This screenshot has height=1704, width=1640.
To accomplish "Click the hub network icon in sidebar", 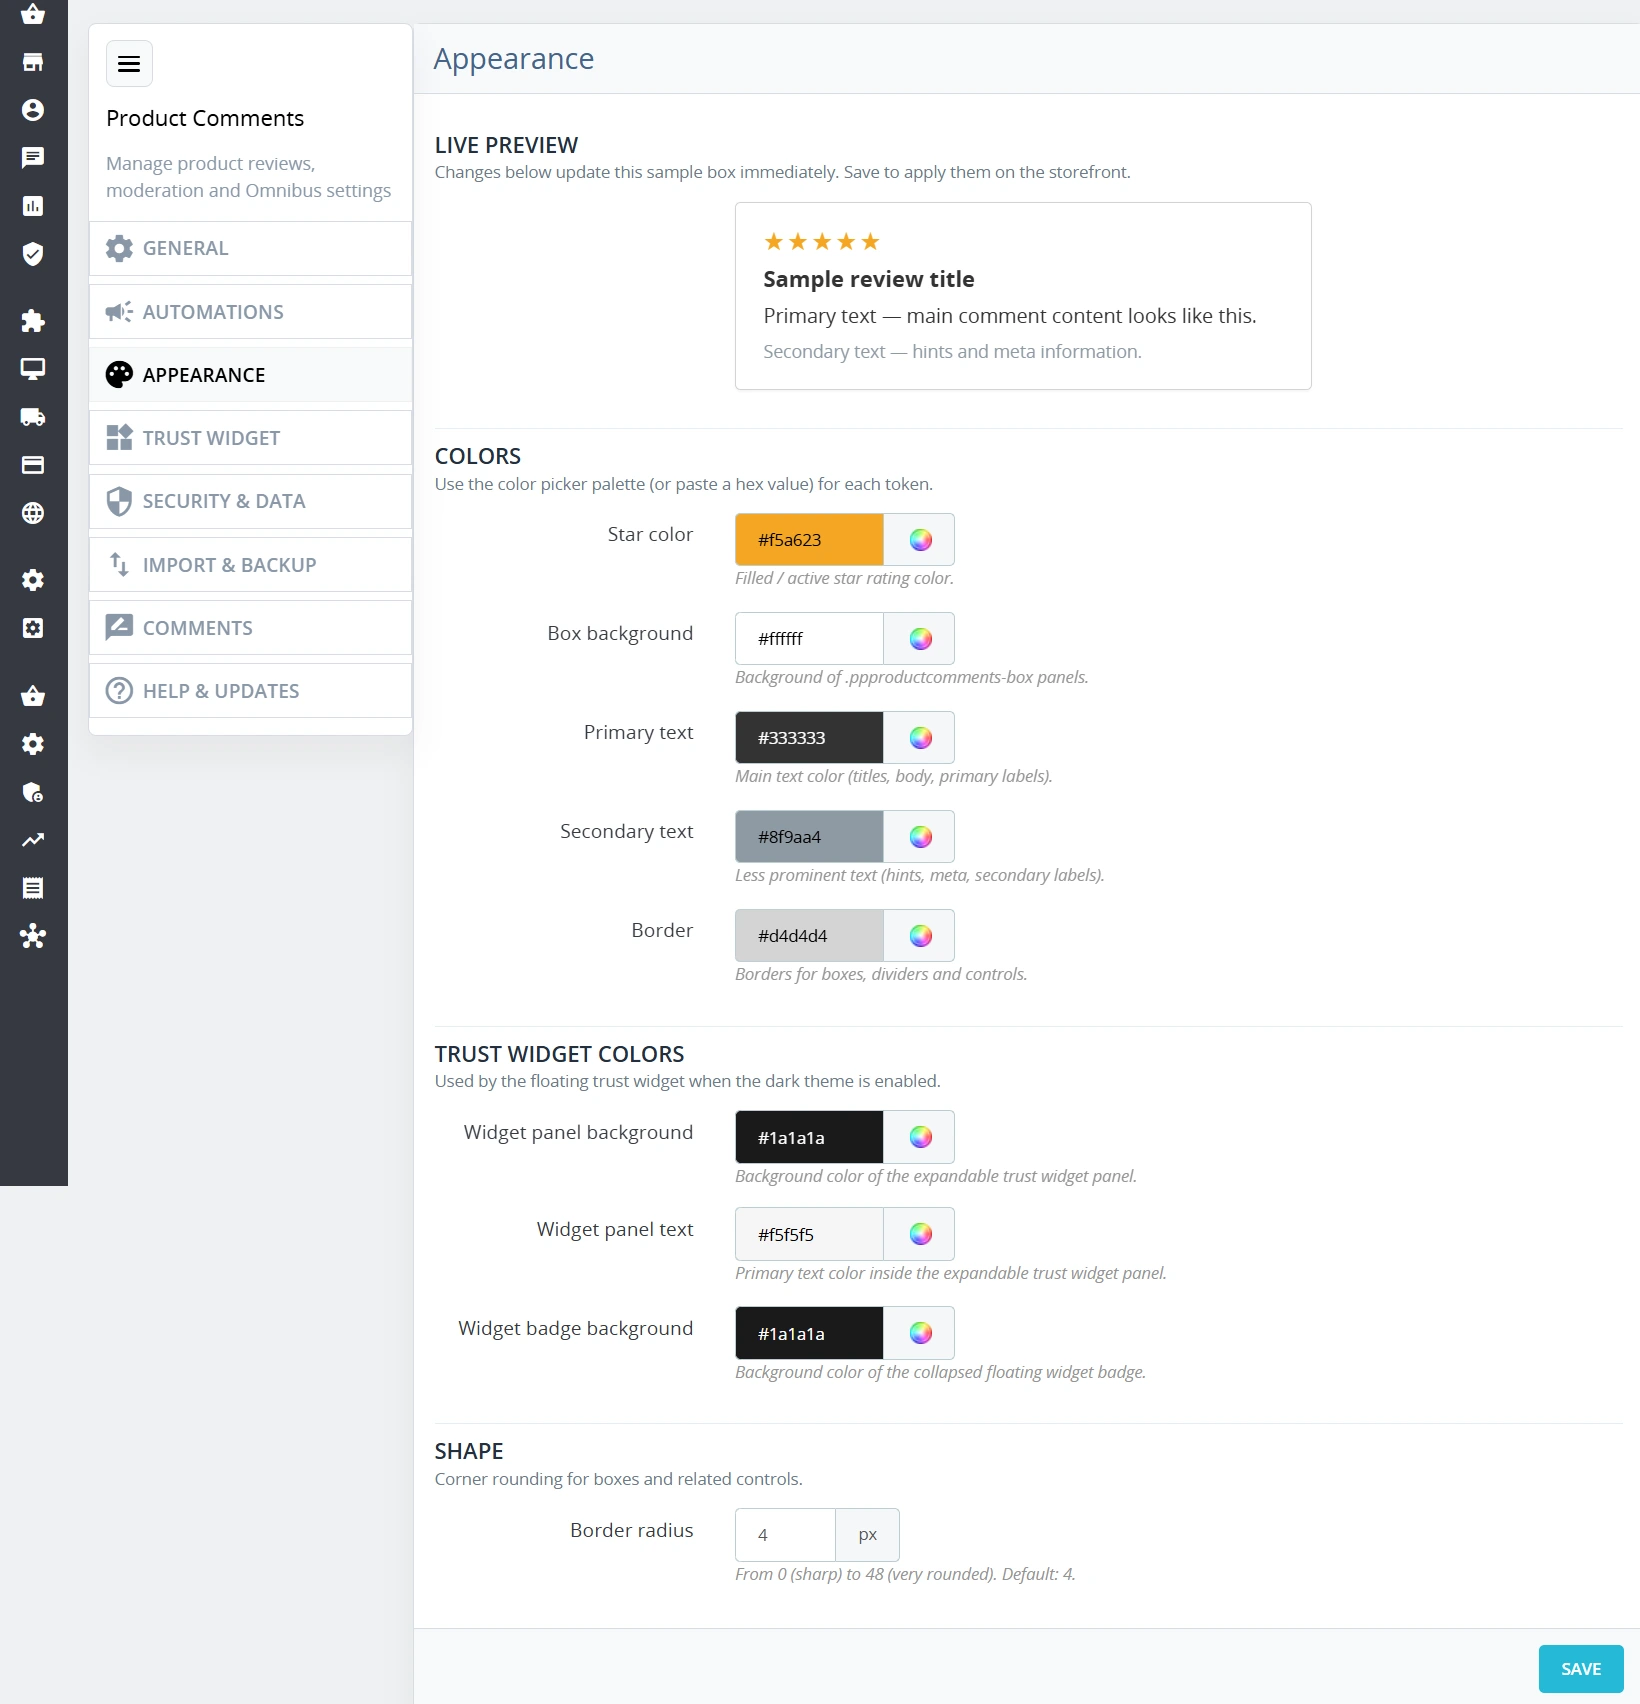I will coord(33,936).
